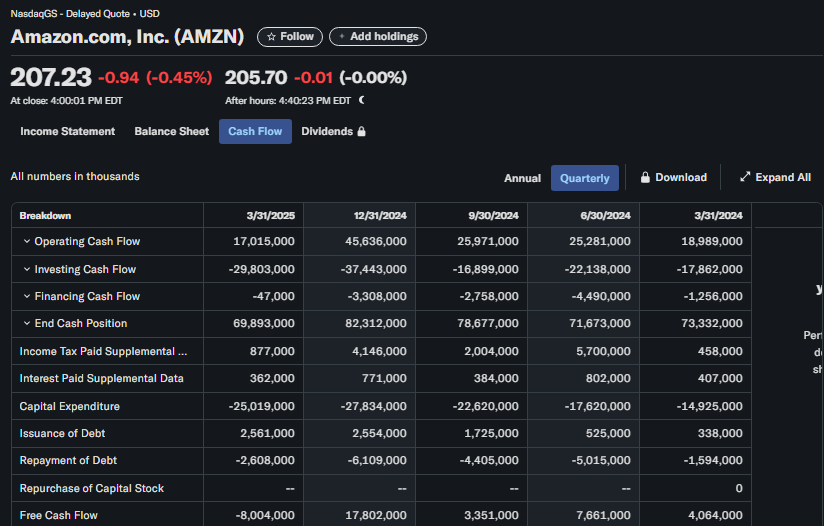
Task: Click Interest Paid value 771,000
Action: tap(384, 378)
